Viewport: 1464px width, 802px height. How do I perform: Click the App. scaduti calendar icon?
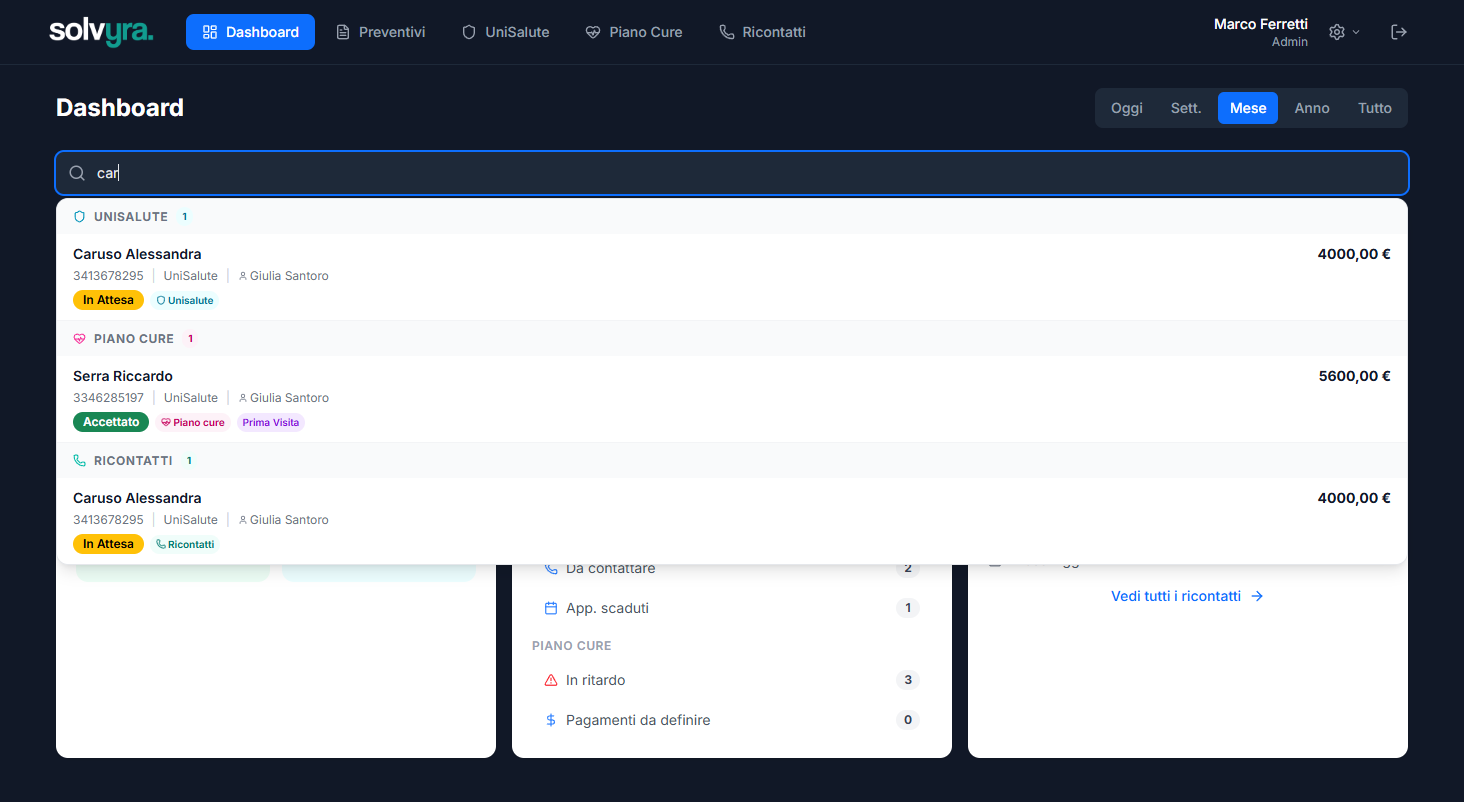point(550,608)
